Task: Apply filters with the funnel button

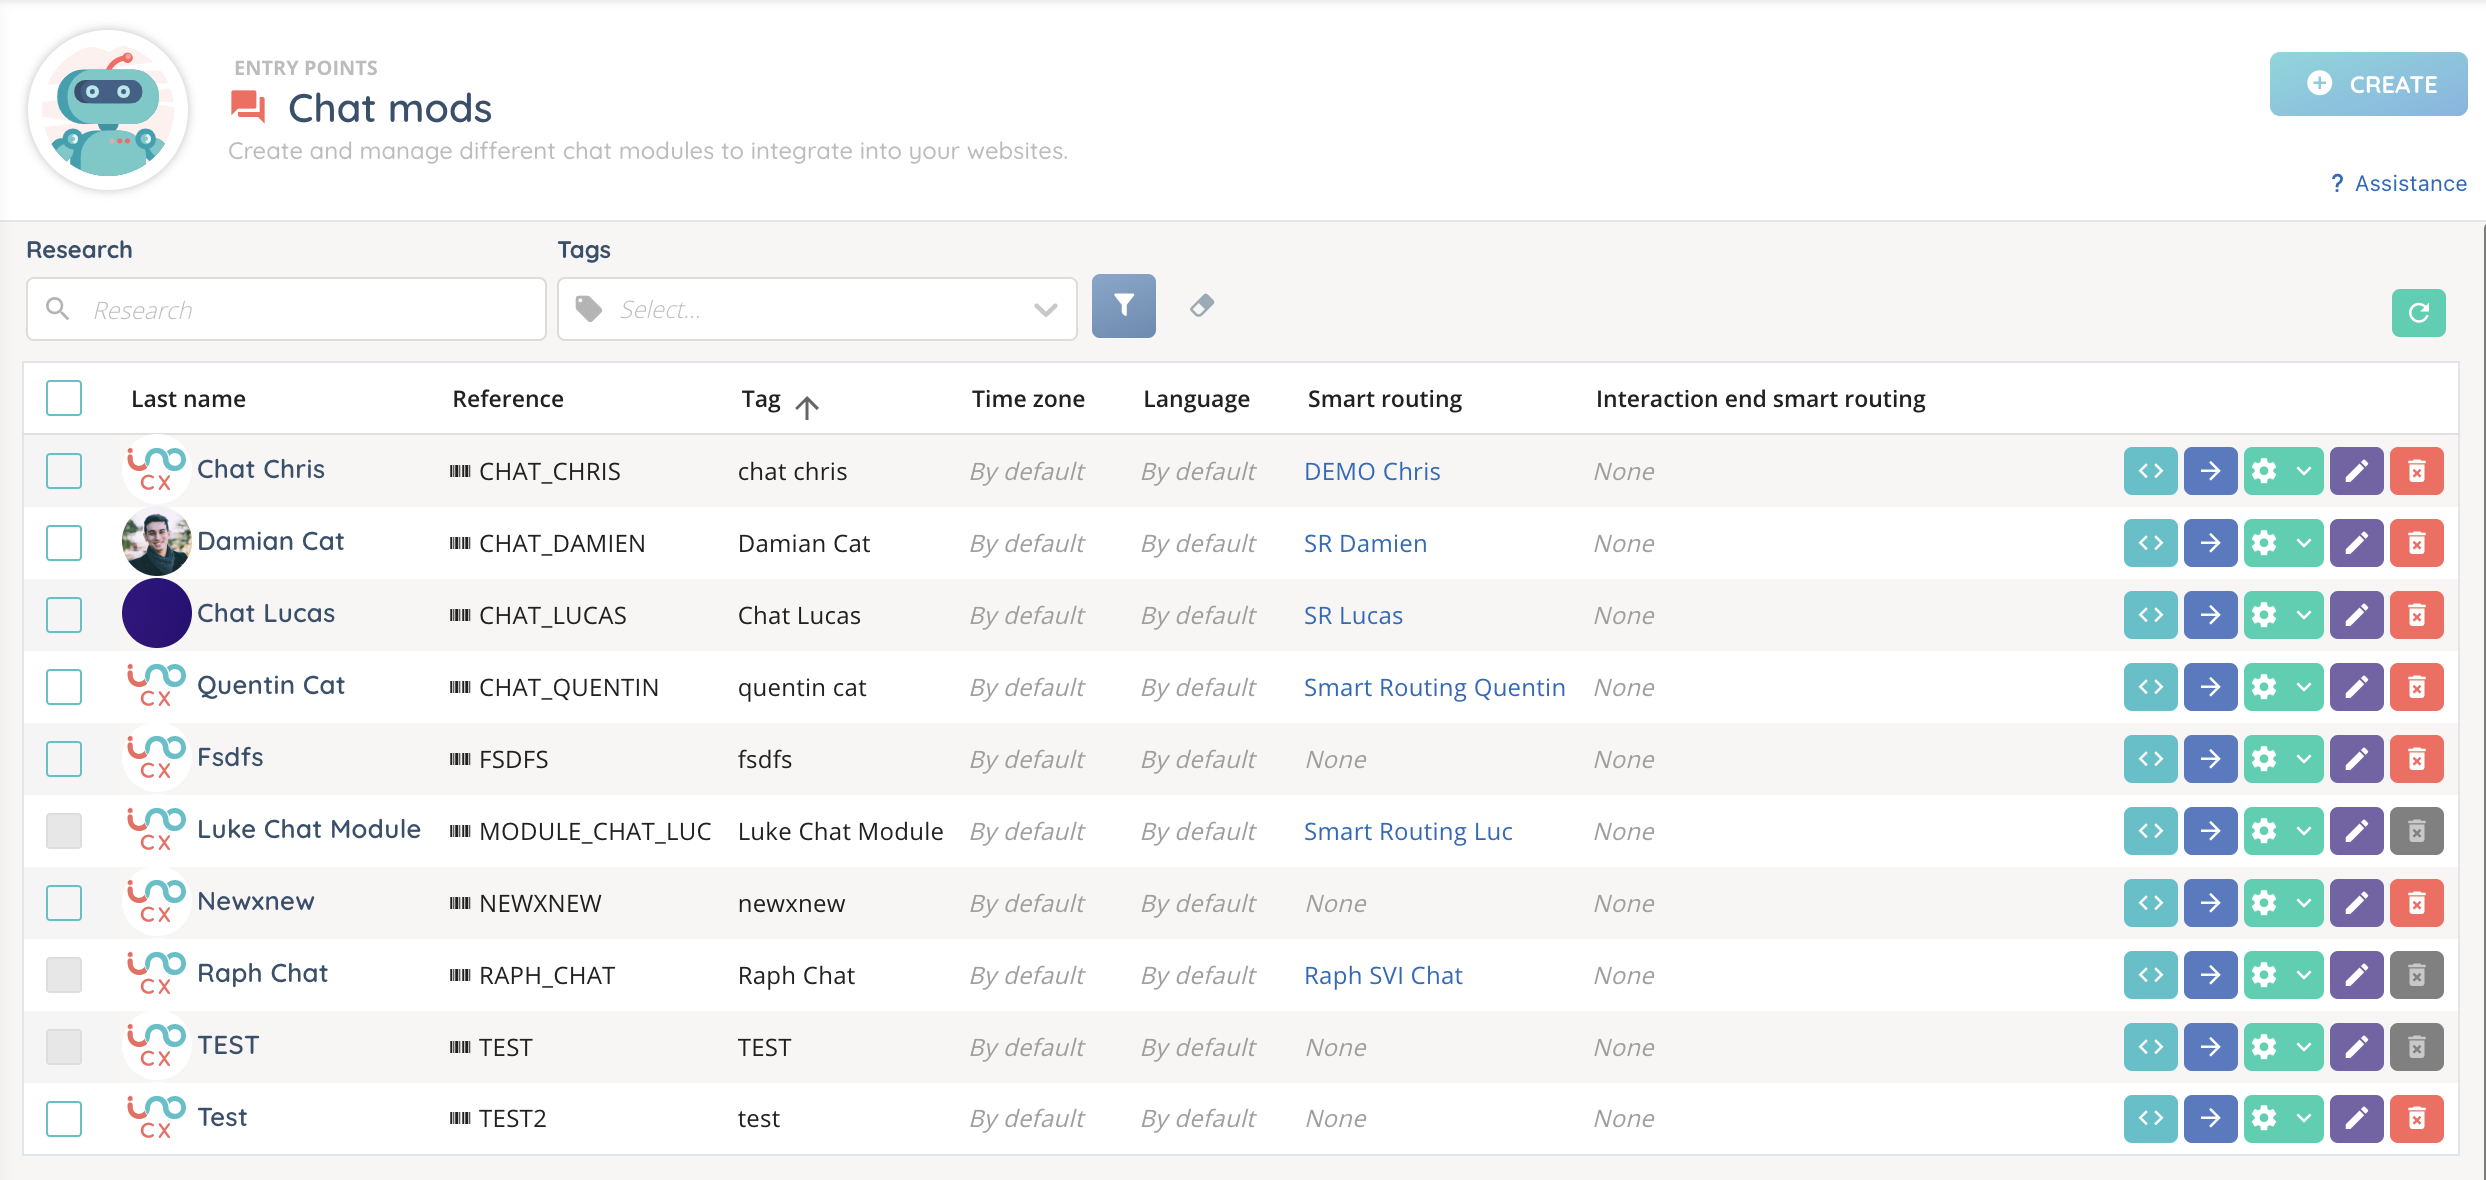Action: (x=1123, y=306)
